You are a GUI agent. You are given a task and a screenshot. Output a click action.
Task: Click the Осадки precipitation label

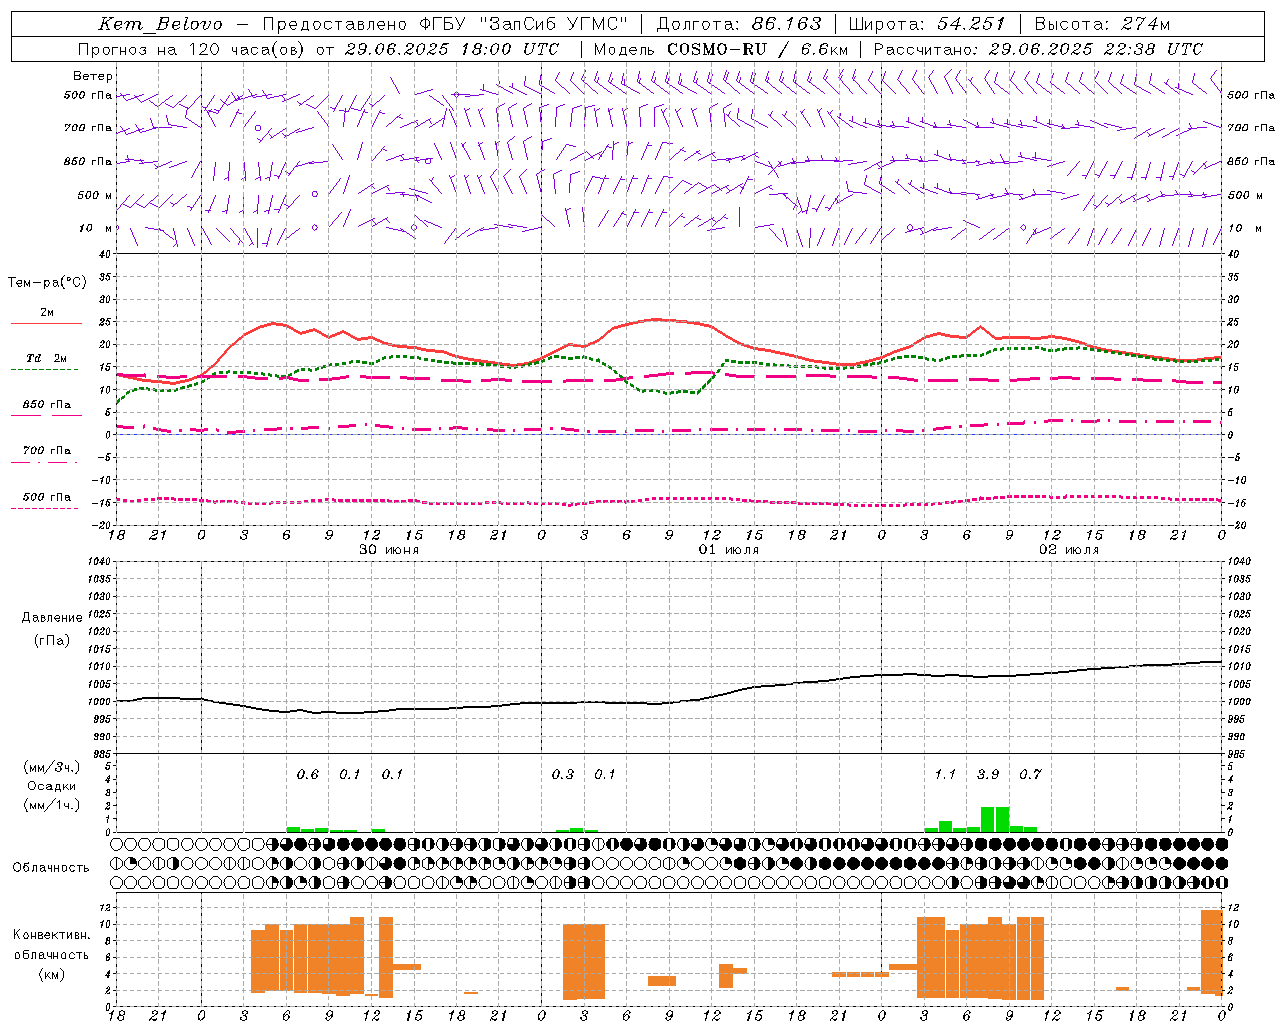click(52, 786)
